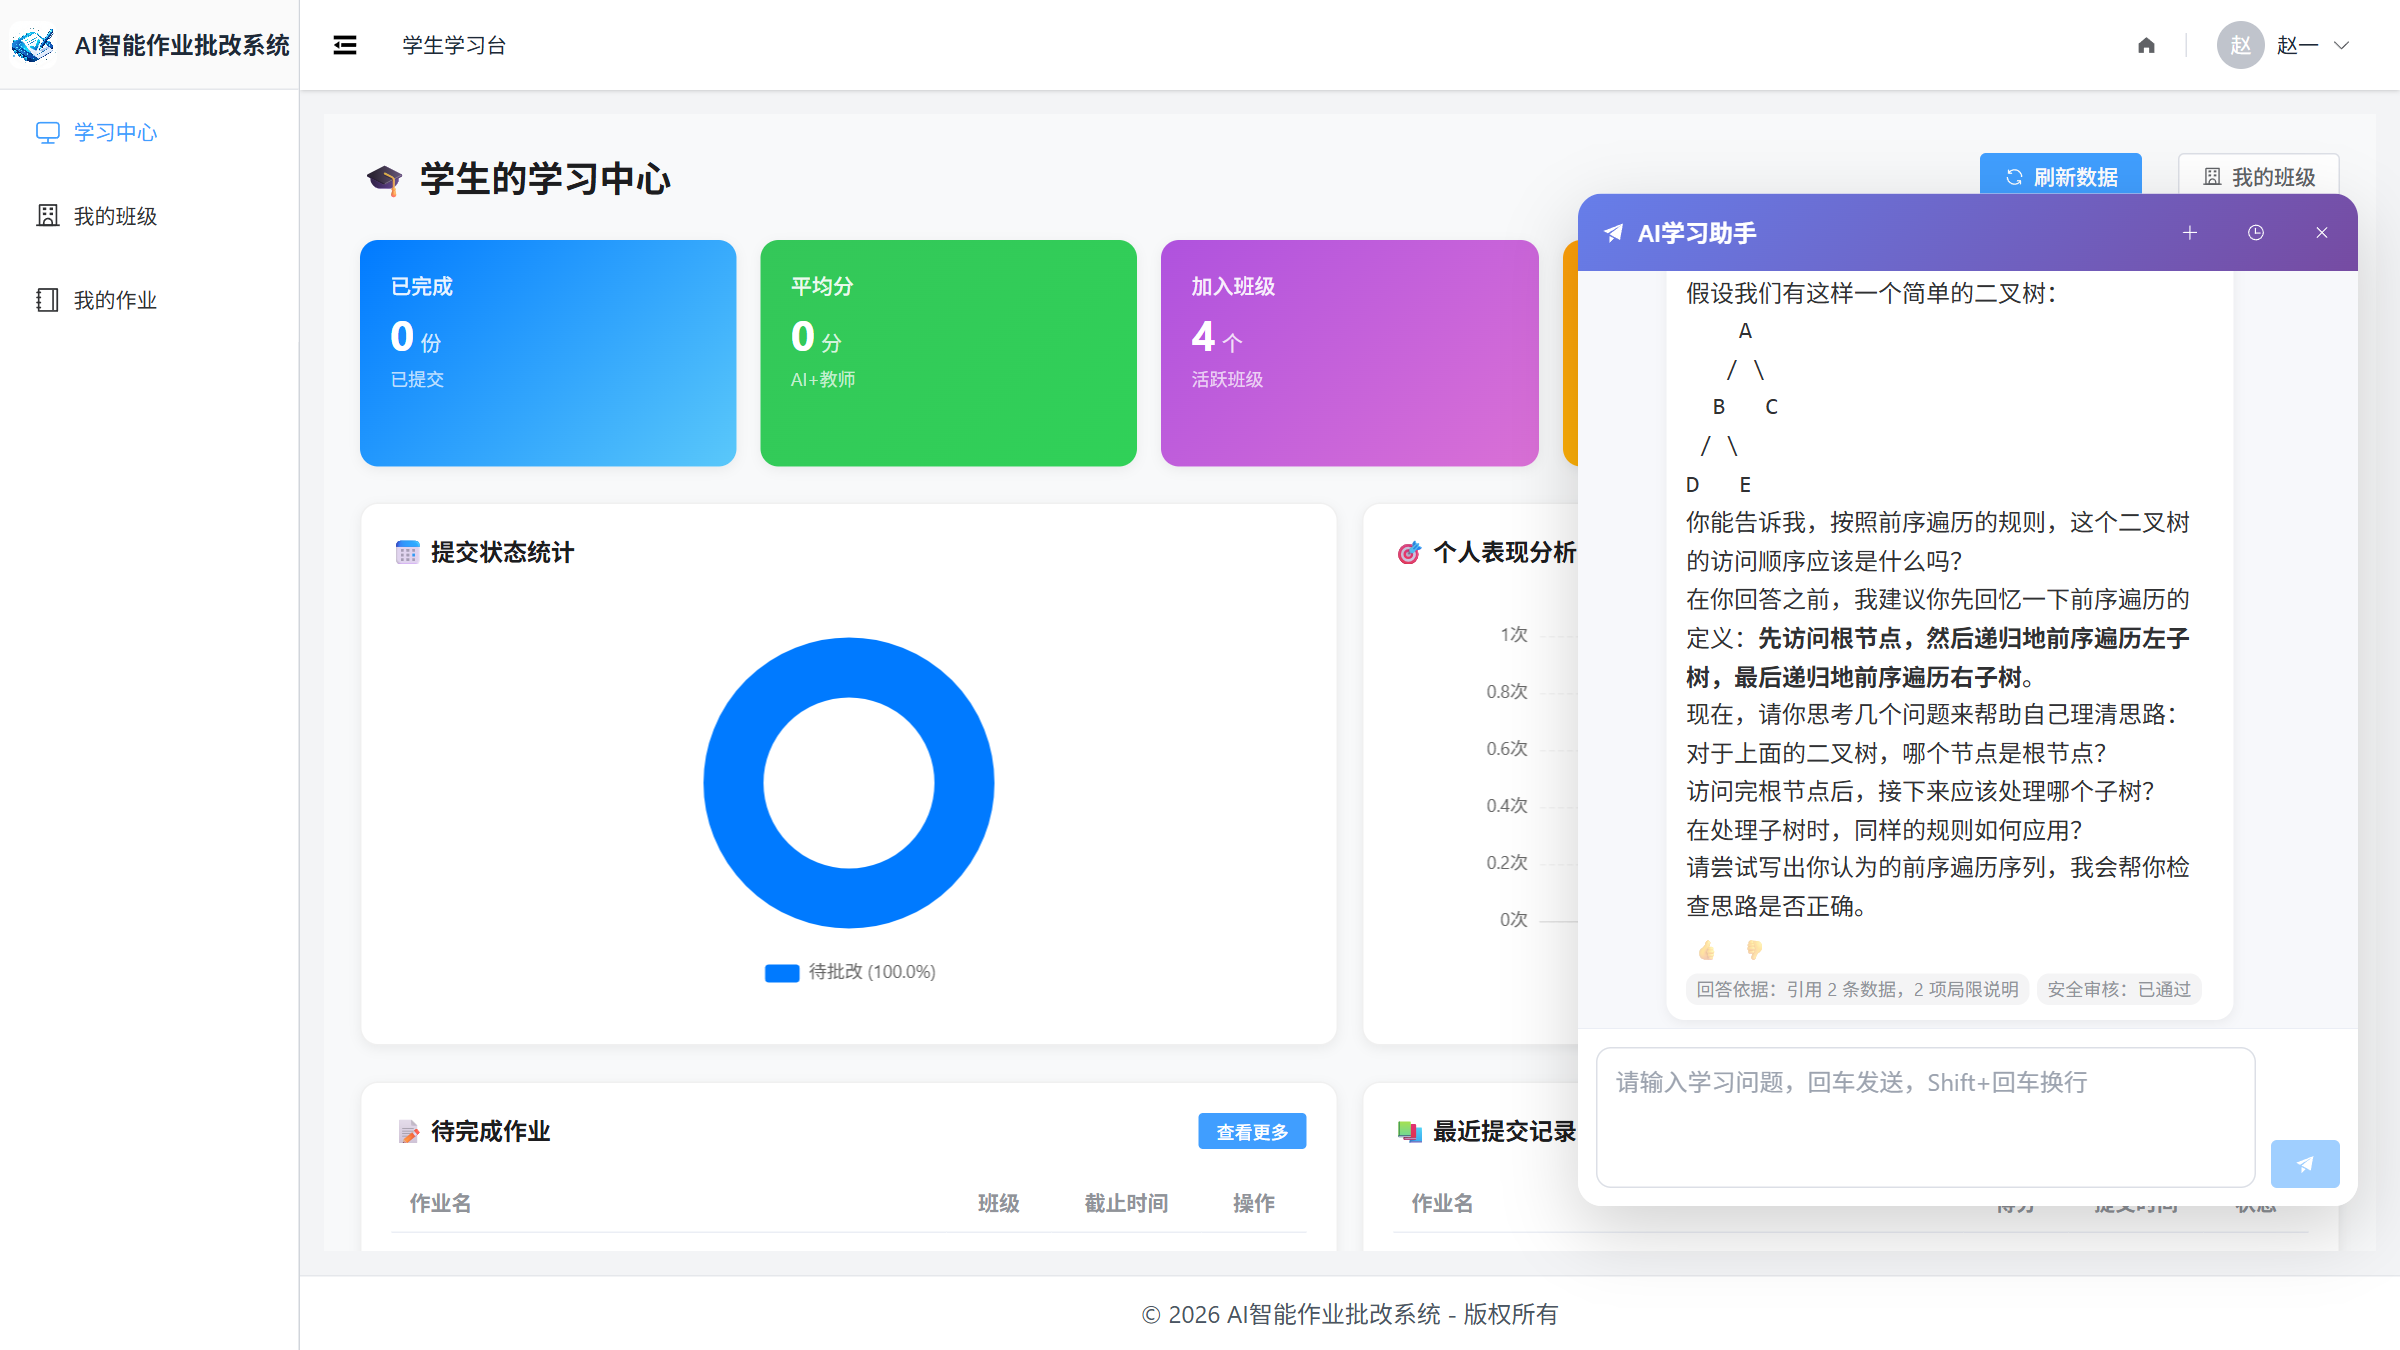Click the 0.6次 axis label in the chart
Viewport: 2400px width, 1350px height.
[1506, 748]
